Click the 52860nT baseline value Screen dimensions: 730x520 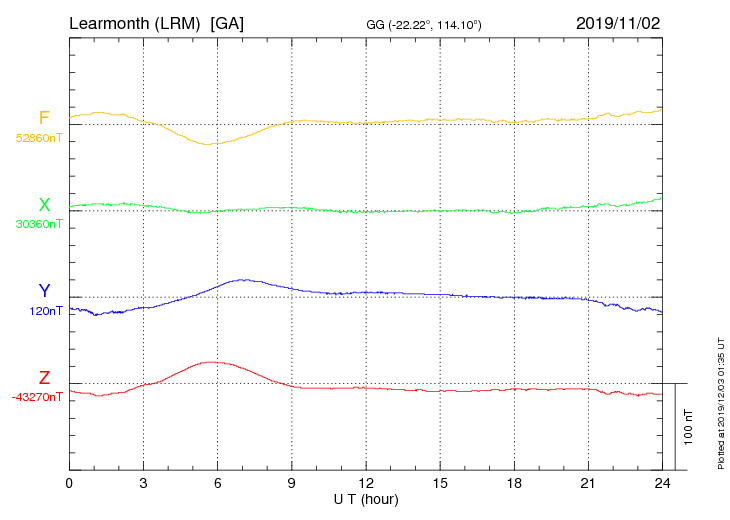39,137
